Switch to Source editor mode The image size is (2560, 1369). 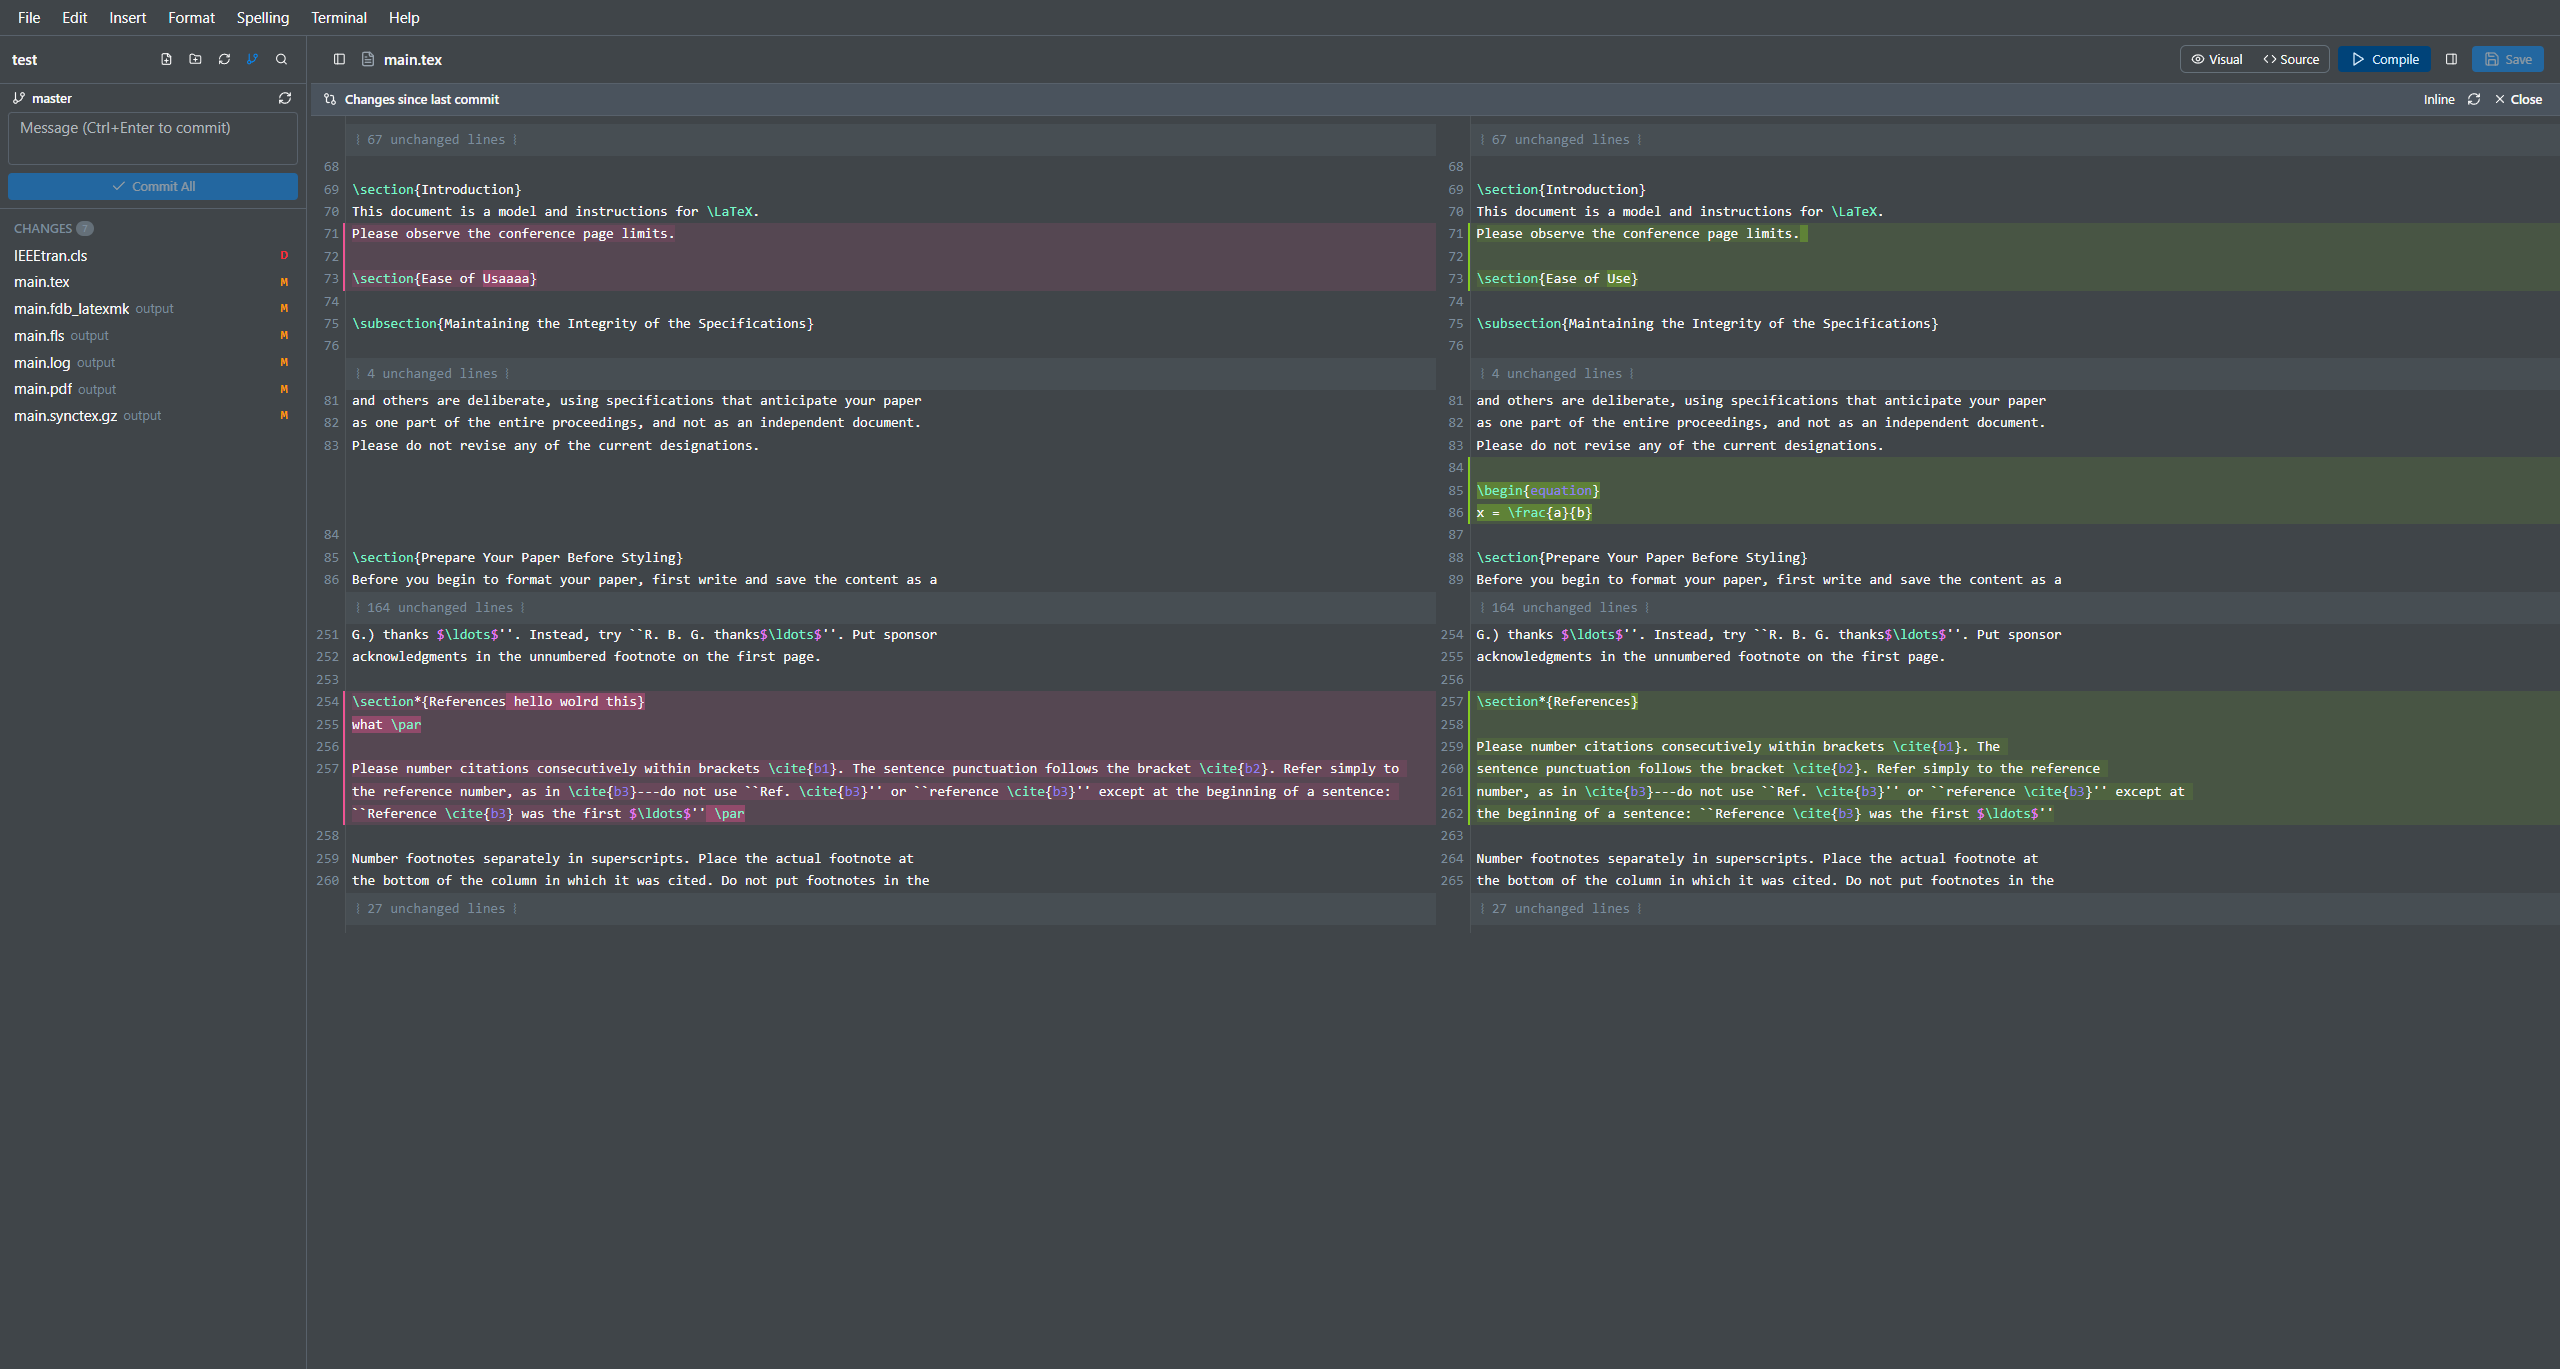coord(2291,59)
